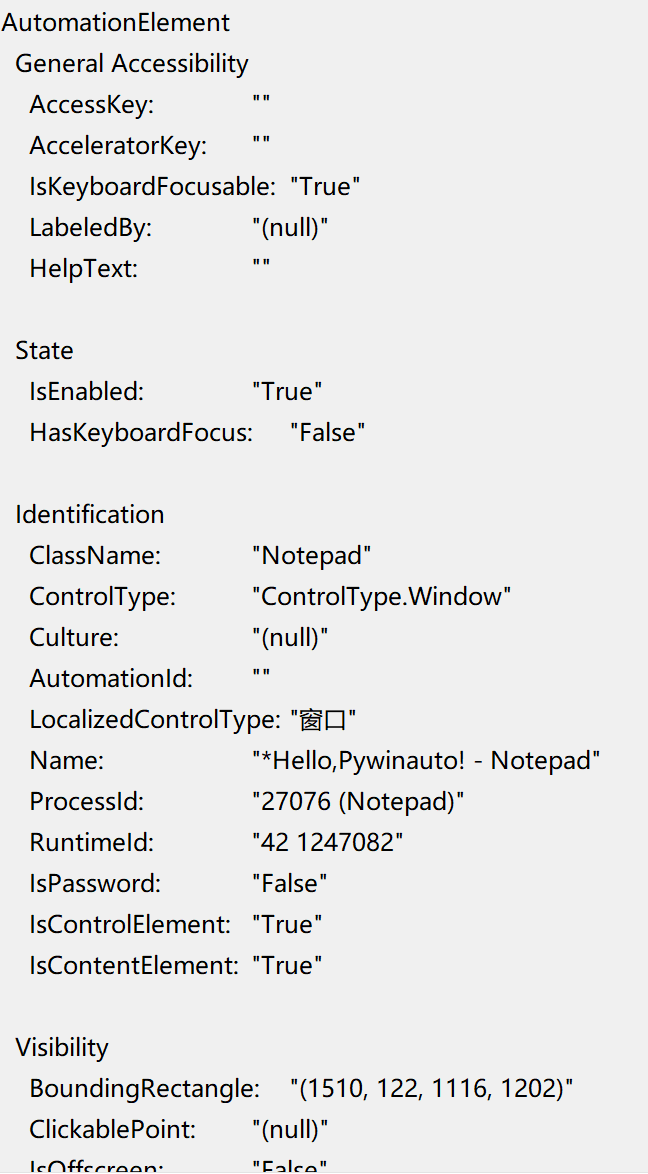The image size is (648, 1174).
Task: Select the LabeledBy property label
Action: pos(91,228)
